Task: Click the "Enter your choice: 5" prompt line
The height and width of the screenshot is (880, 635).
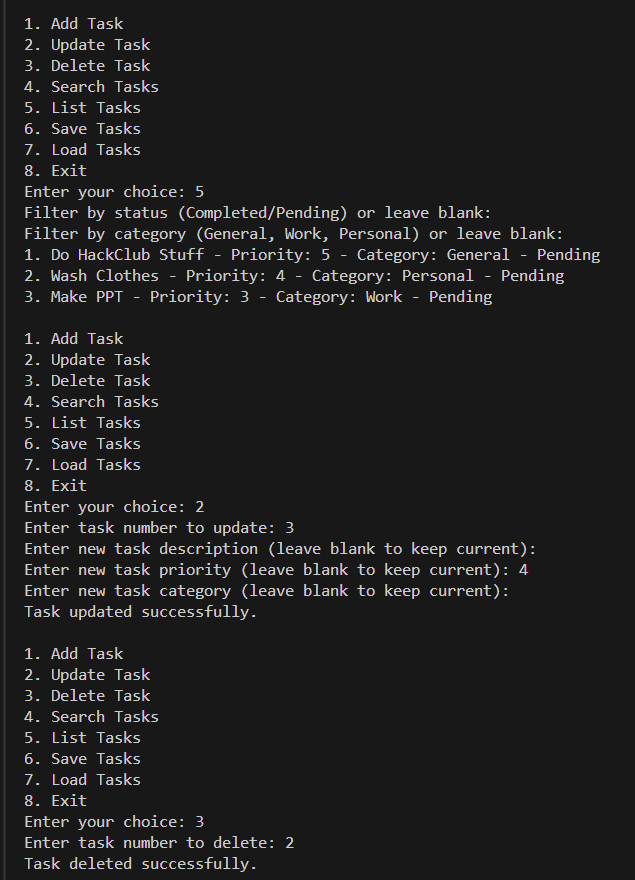Action: 114,192
